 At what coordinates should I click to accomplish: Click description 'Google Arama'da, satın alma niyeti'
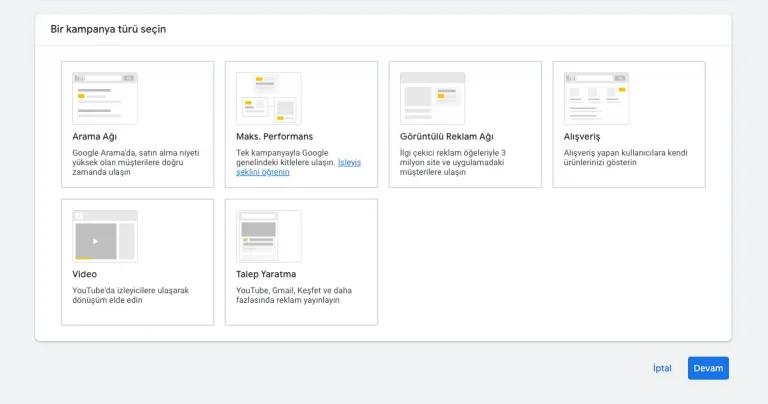tap(136, 162)
